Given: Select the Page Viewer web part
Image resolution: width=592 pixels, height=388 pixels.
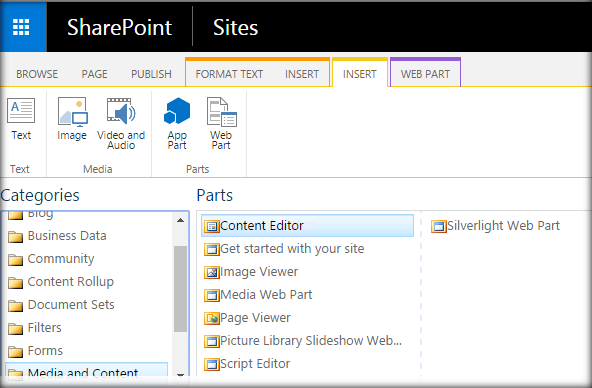Looking at the screenshot, I should (x=255, y=318).
